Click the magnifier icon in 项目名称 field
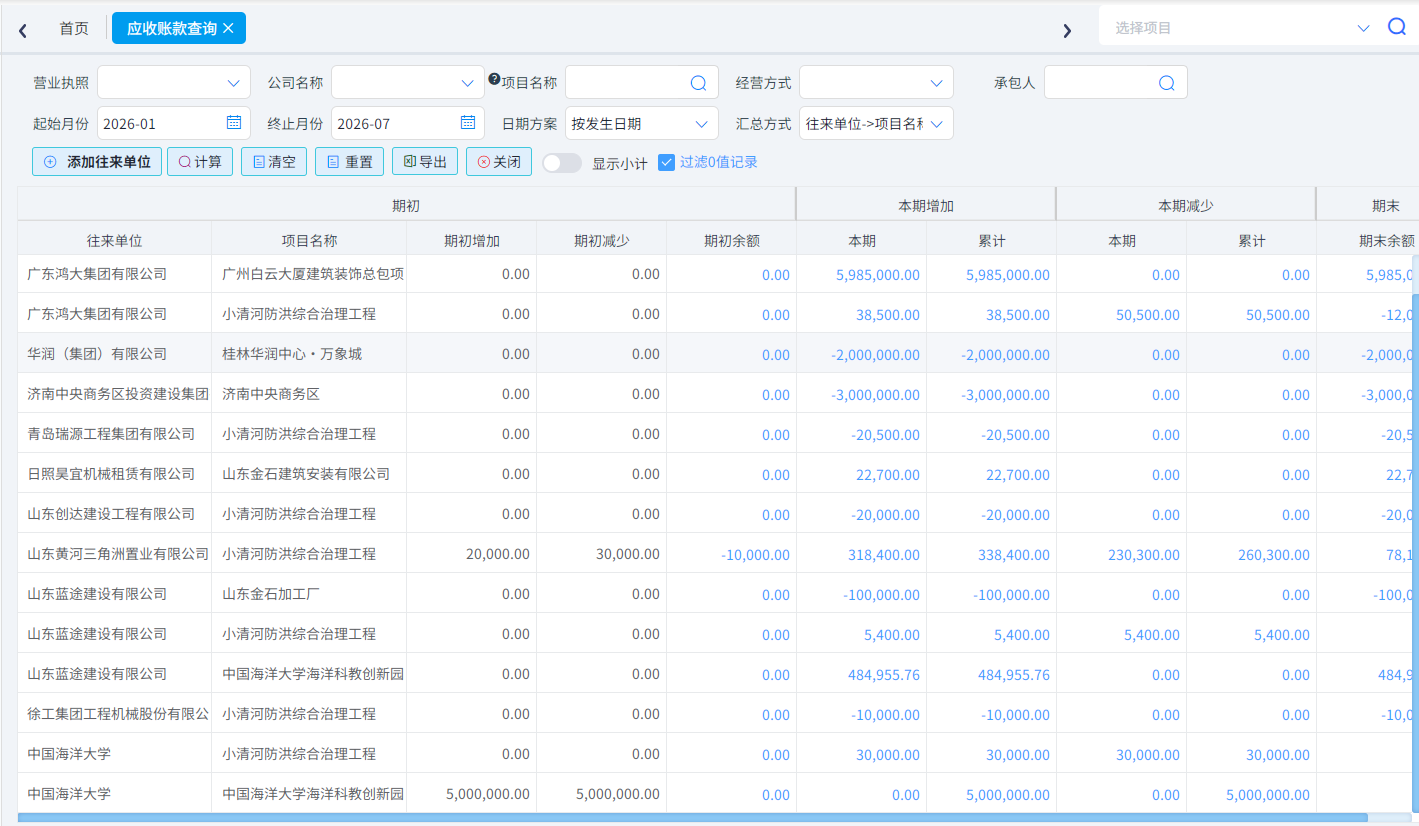The width and height of the screenshot is (1419, 826). coord(698,83)
